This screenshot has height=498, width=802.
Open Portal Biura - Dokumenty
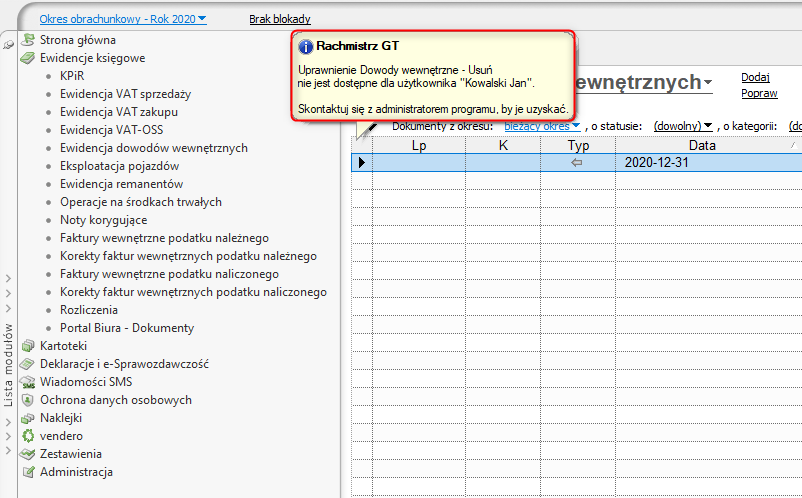[x=127, y=328]
